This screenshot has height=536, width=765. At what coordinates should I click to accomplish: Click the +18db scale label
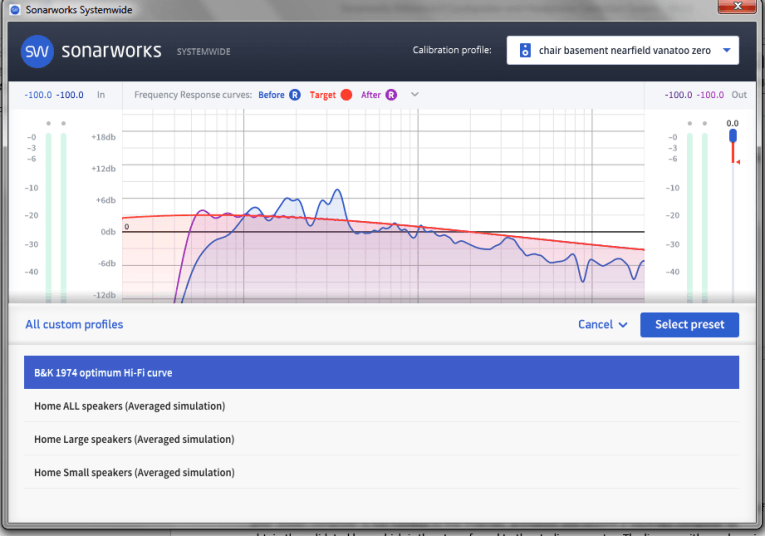[103, 137]
